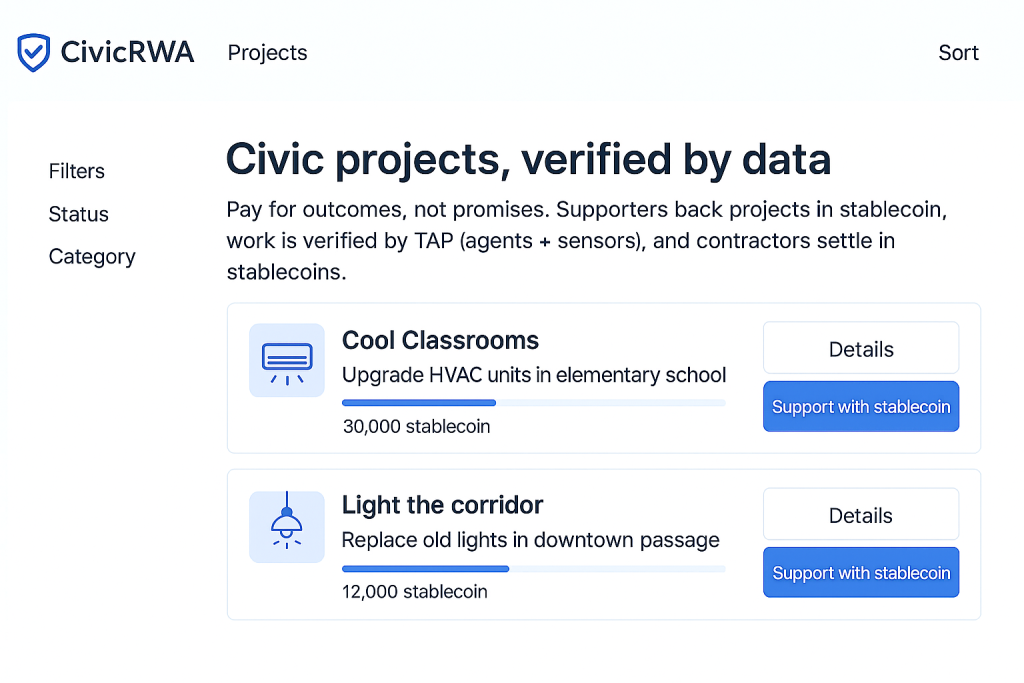Expand the Category filter

(92, 257)
